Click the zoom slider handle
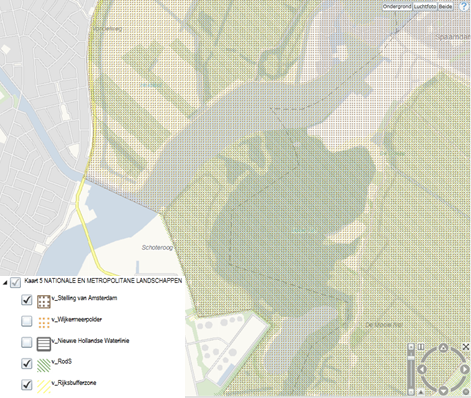 point(411,358)
